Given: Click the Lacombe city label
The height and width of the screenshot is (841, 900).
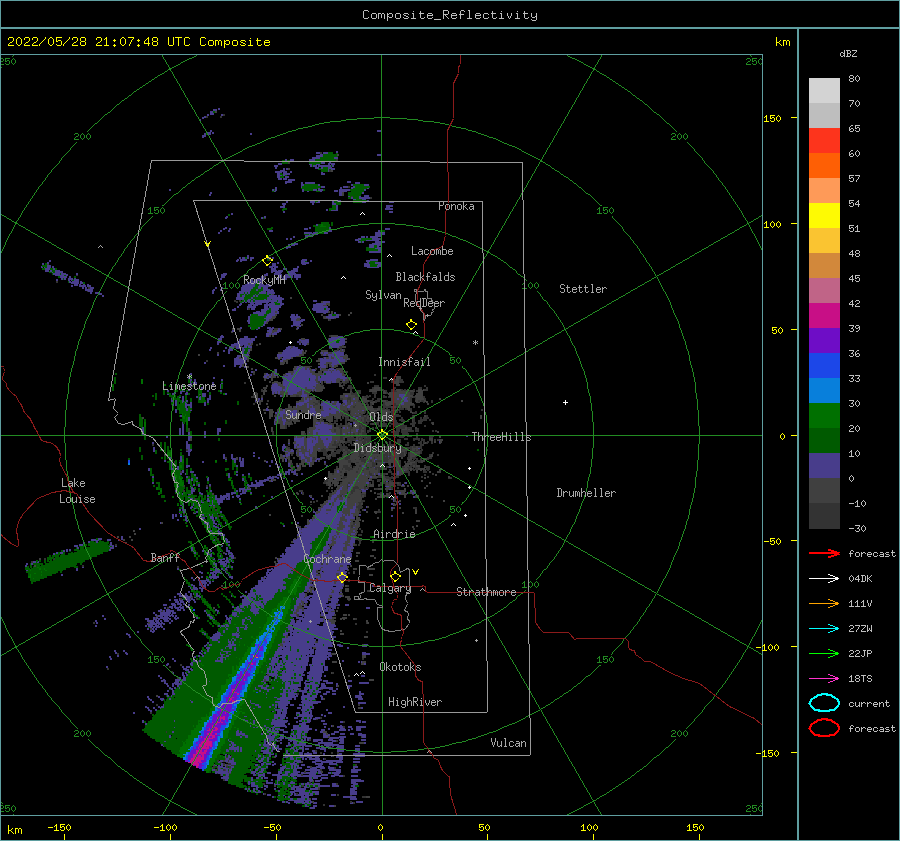Looking at the screenshot, I should [x=432, y=251].
